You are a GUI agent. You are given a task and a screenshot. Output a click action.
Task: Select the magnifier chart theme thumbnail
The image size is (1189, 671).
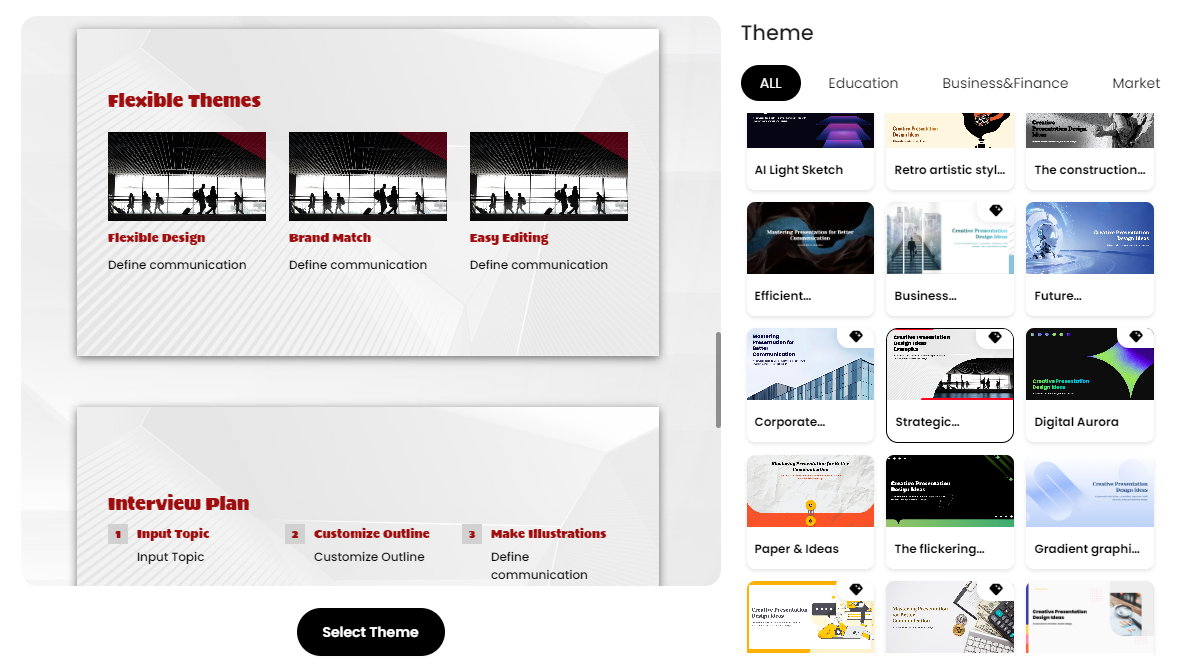[x=1090, y=617]
